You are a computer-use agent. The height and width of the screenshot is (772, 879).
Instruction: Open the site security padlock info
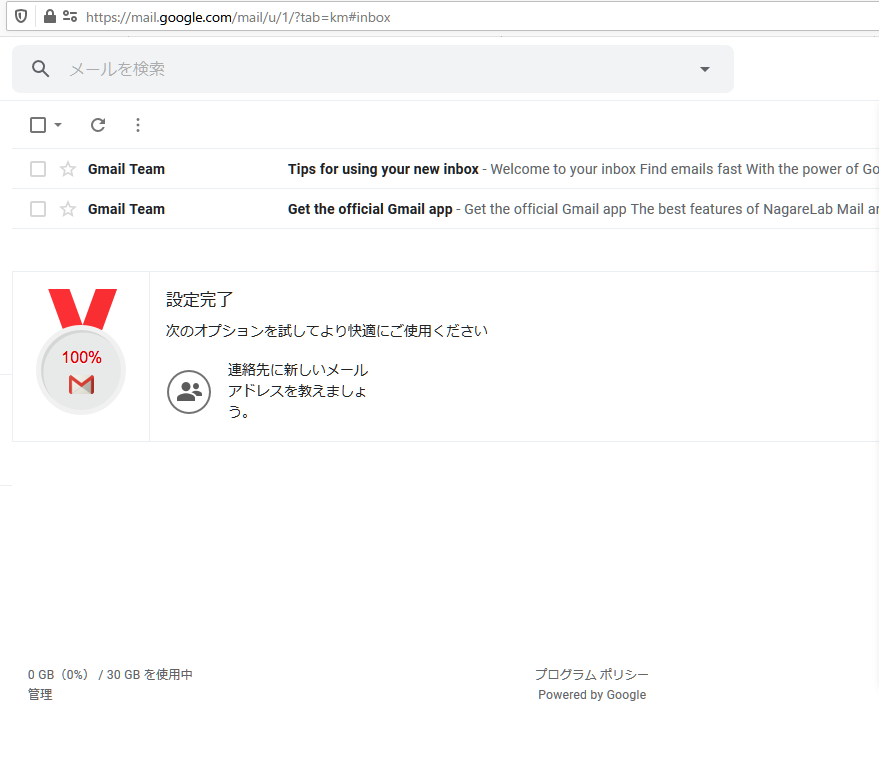click(x=49, y=16)
